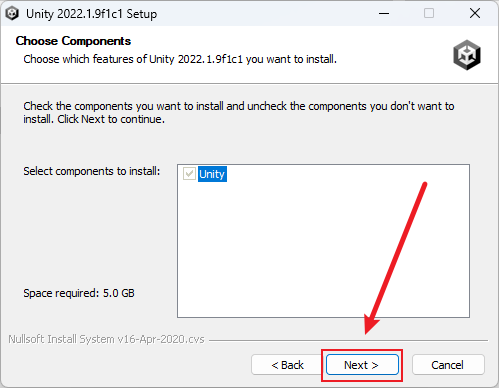
Task: Click 'Select components to install:' label
Action: tap(92, 171)
